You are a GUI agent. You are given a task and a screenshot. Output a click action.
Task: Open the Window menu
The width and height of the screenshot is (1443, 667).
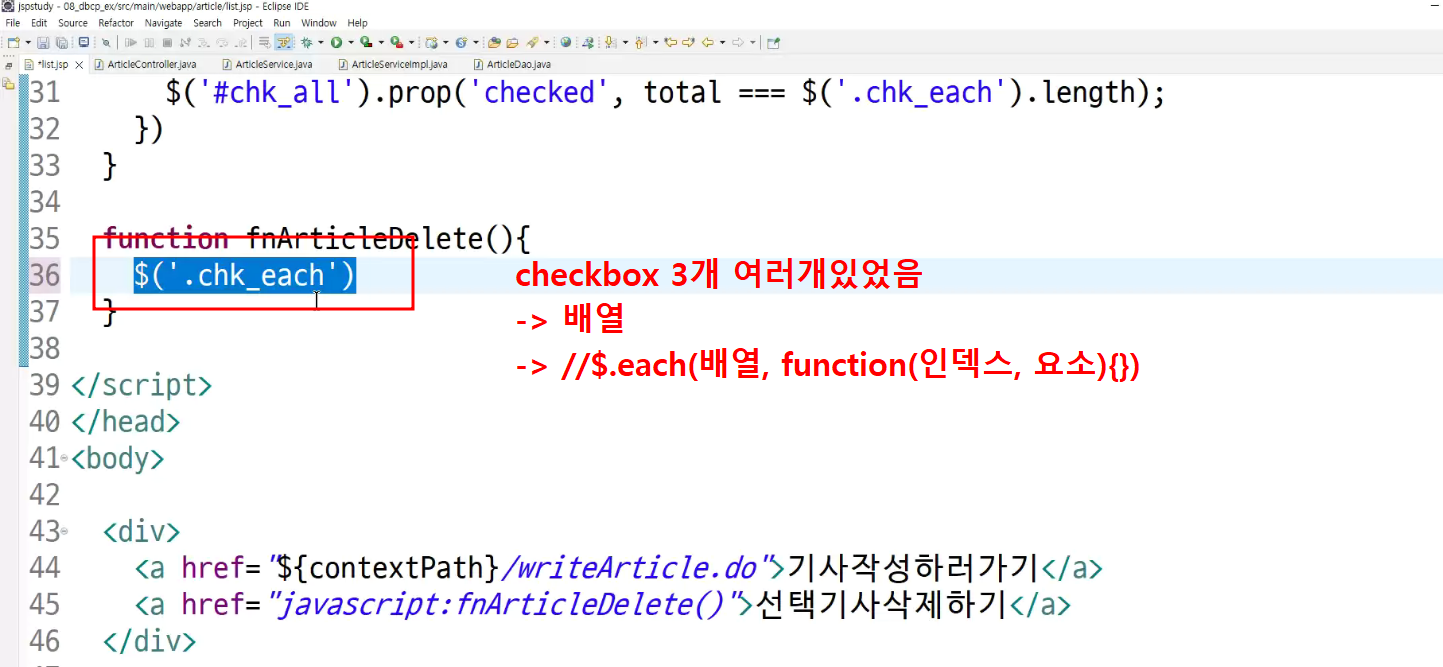point(319,22)
